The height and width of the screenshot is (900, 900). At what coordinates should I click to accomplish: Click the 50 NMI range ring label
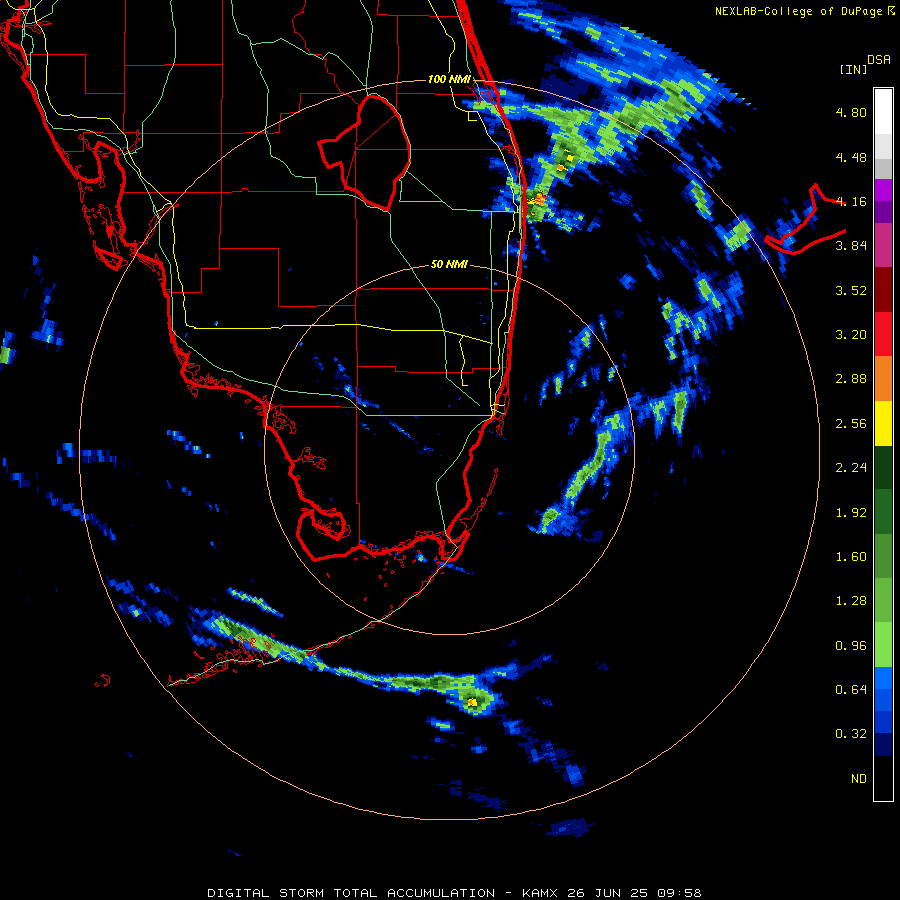click(x=449, y=264)
